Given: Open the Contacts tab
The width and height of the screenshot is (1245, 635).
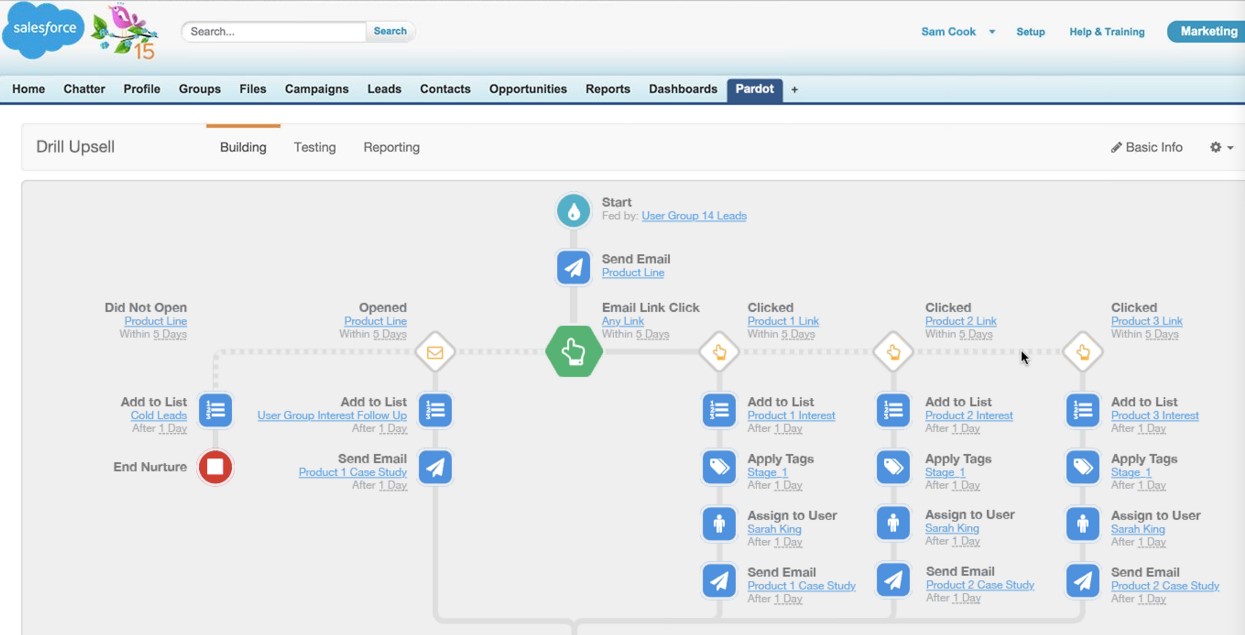Looking at the screenshot, I should click(445, 89).
